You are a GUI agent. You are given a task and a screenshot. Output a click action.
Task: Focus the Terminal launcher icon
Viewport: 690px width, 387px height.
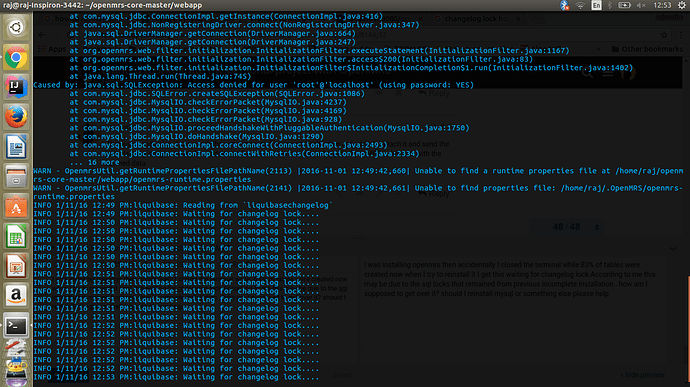click(16, 326)
